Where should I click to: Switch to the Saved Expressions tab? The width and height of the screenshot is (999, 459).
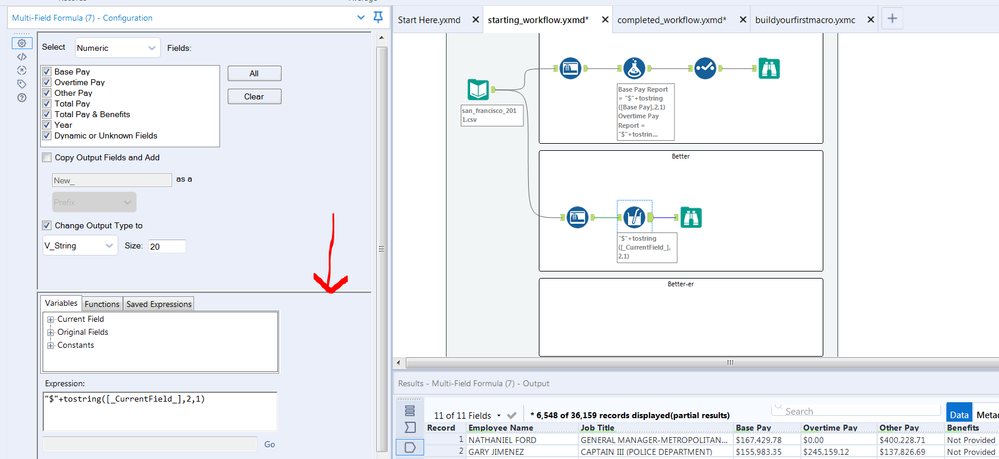click(x=159, y=304)
